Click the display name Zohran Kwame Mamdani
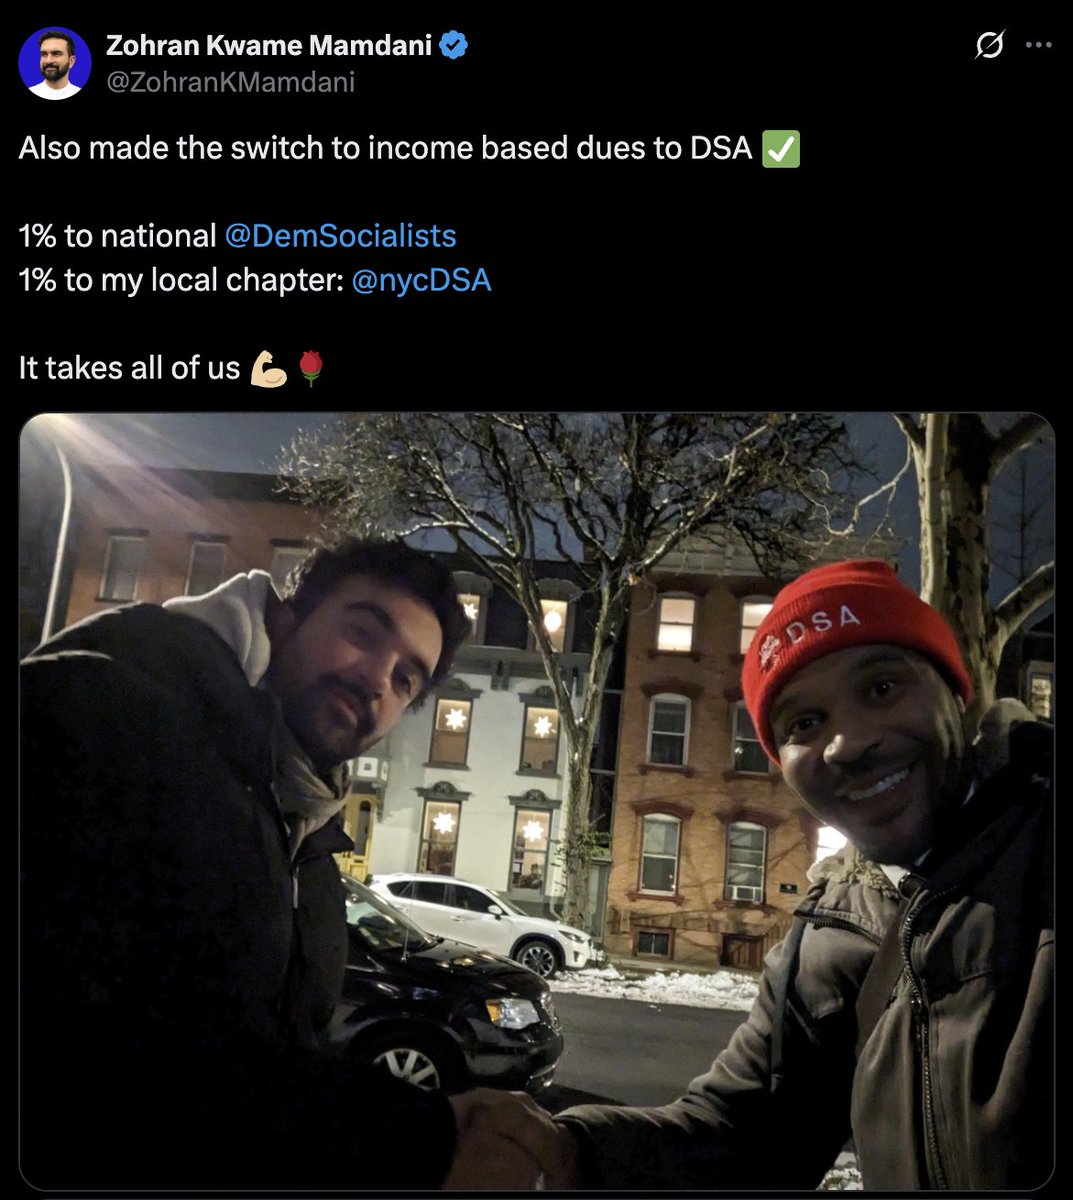This screenshot has width=1073, height=1200. [270, 46]
